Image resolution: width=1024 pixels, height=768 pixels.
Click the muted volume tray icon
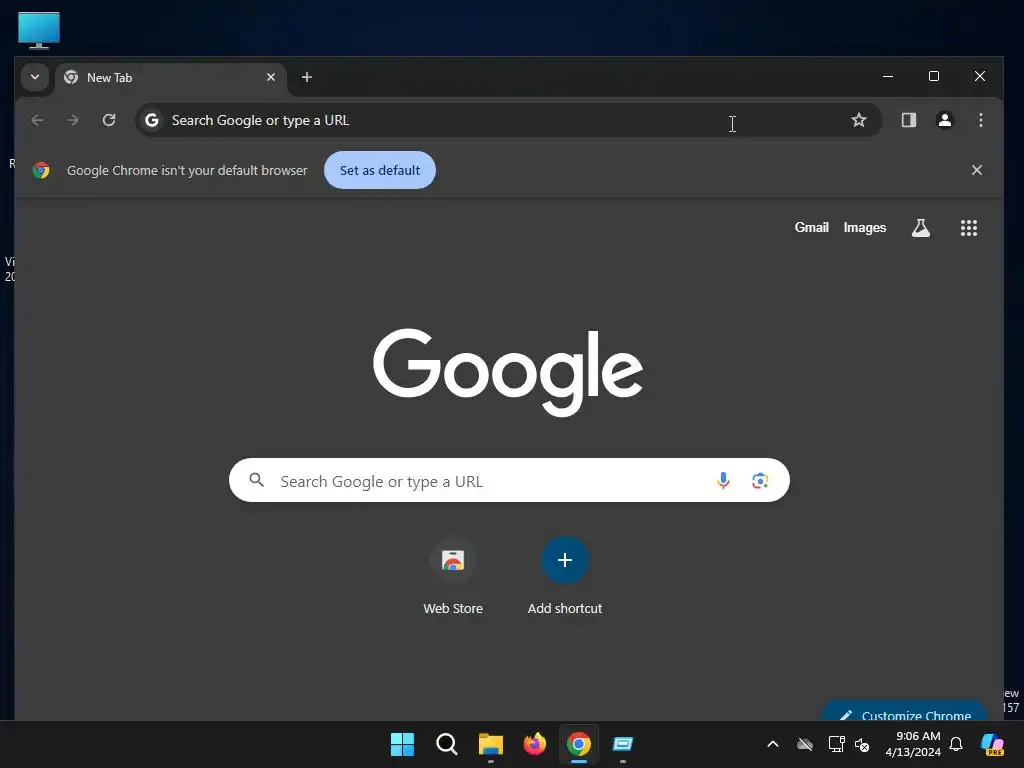pyautogui.click(x=862, y=744)
